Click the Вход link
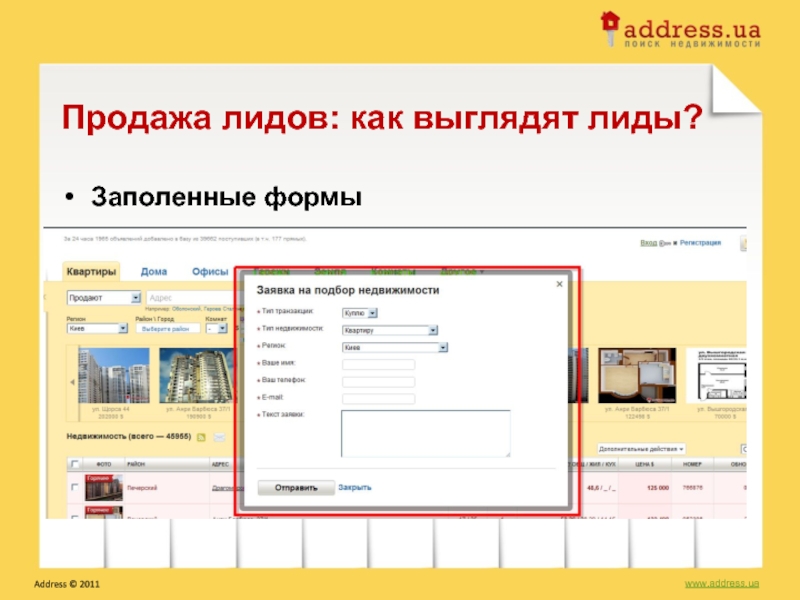 click(648, 243)
